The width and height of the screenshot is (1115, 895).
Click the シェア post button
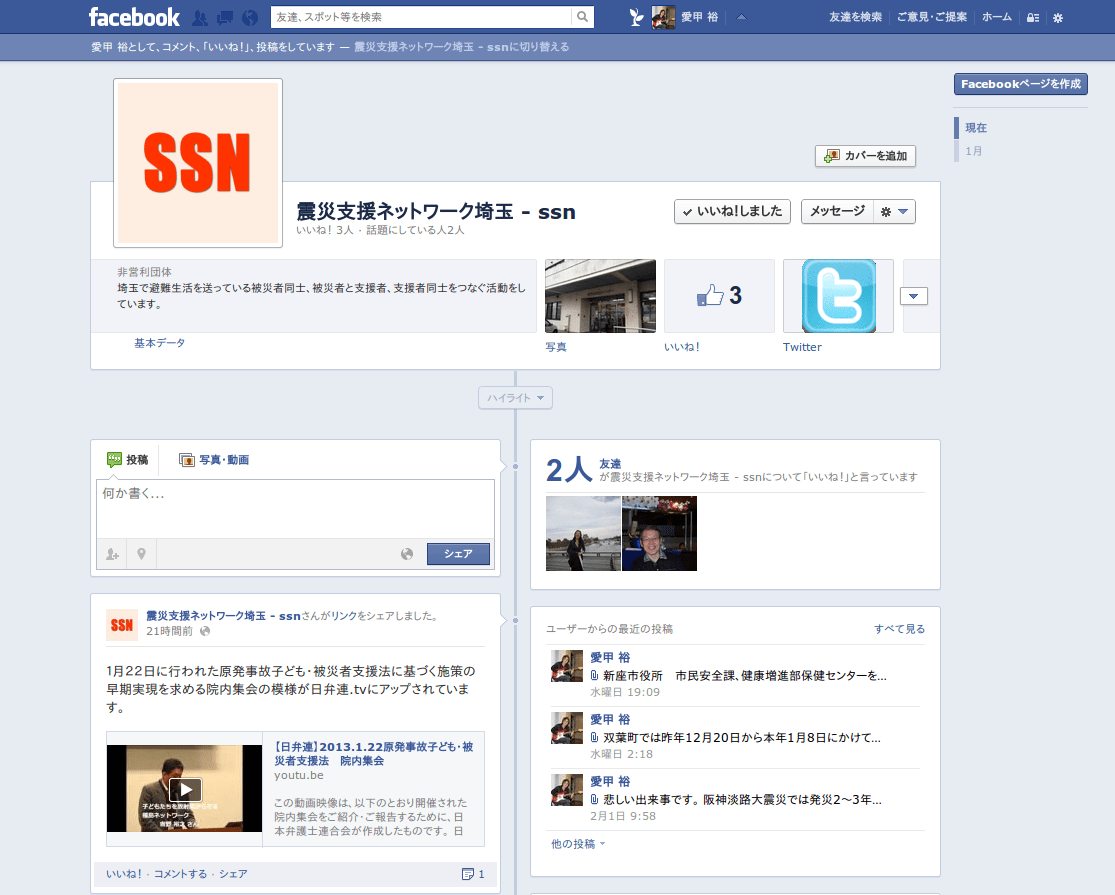coord(458,554)
